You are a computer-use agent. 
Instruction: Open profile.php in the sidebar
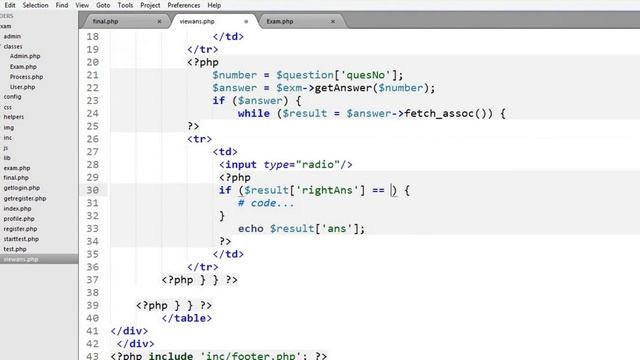pos(19,219)
